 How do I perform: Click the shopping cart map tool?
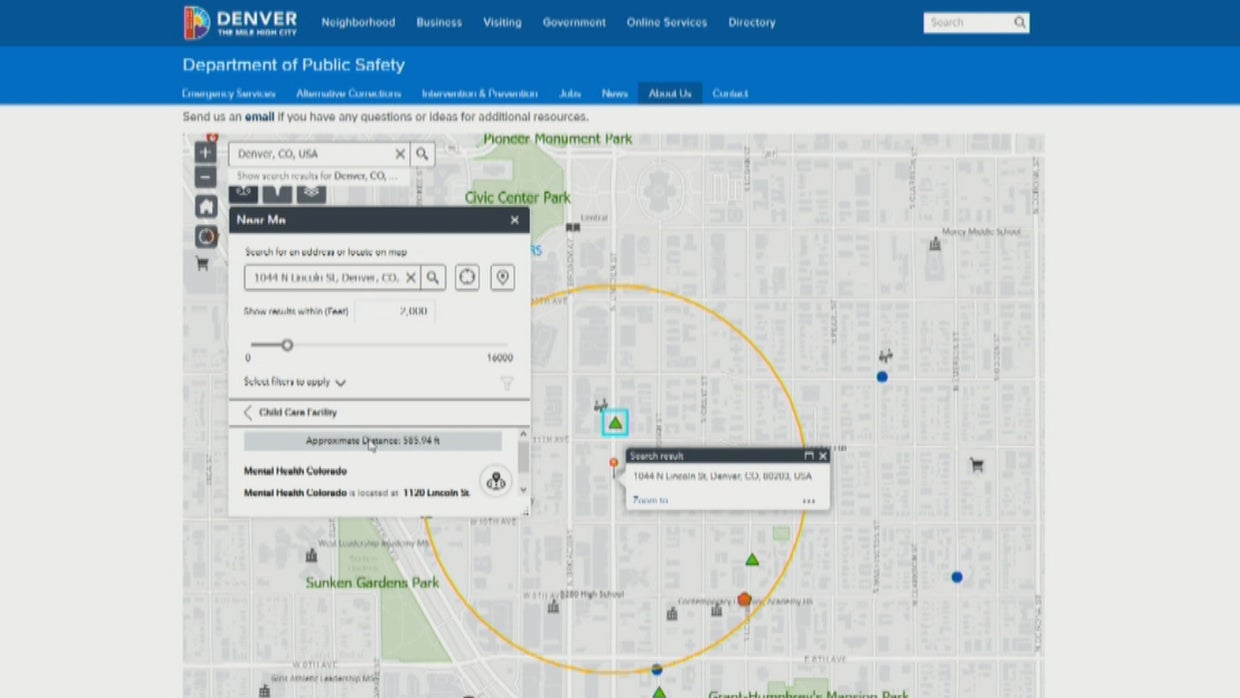[203, 262]
